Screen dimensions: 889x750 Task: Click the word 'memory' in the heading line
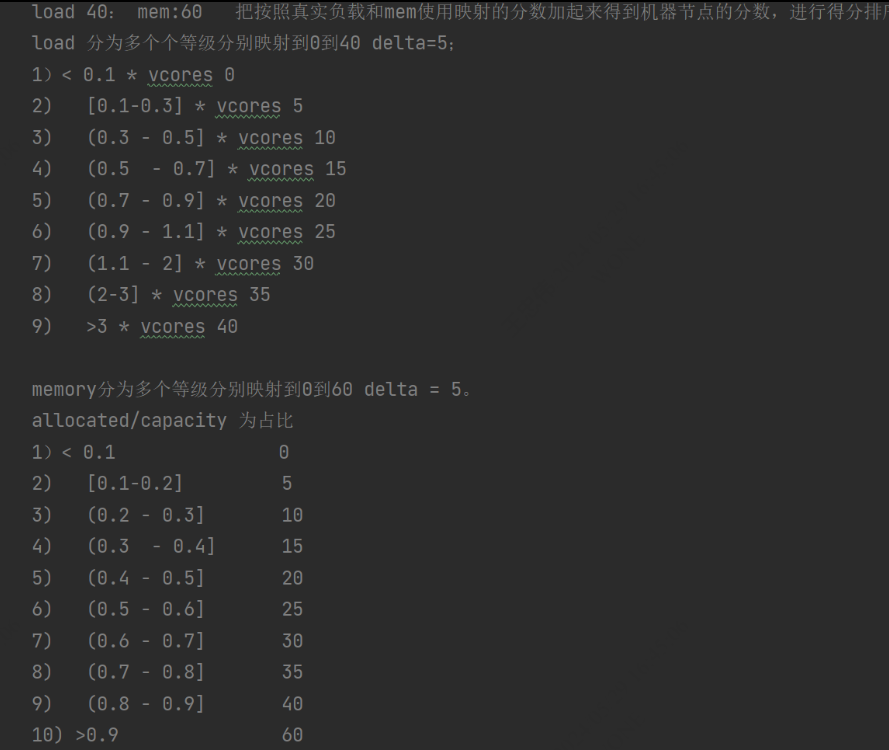(64, 389)
